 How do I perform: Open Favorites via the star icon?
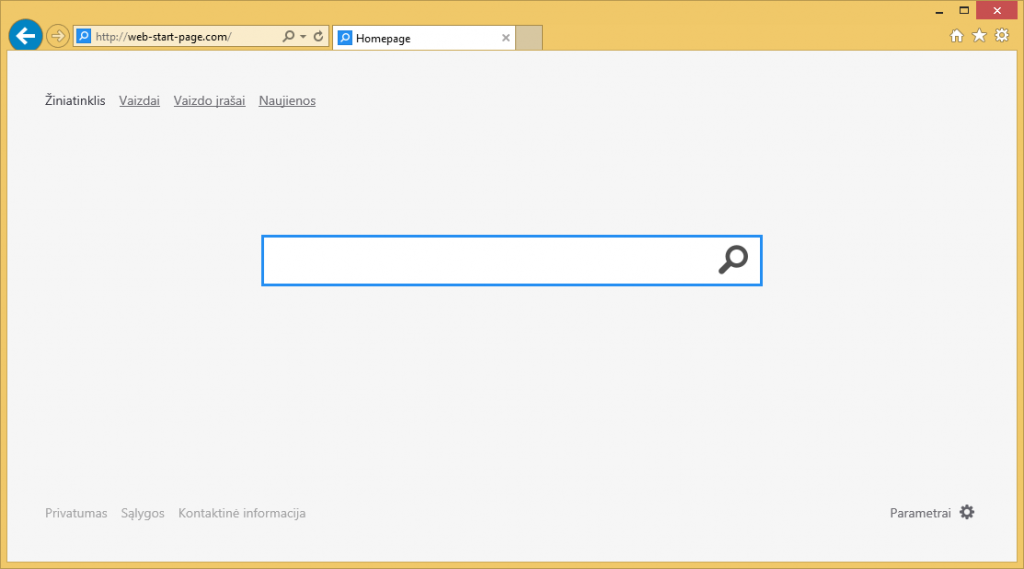979,36
